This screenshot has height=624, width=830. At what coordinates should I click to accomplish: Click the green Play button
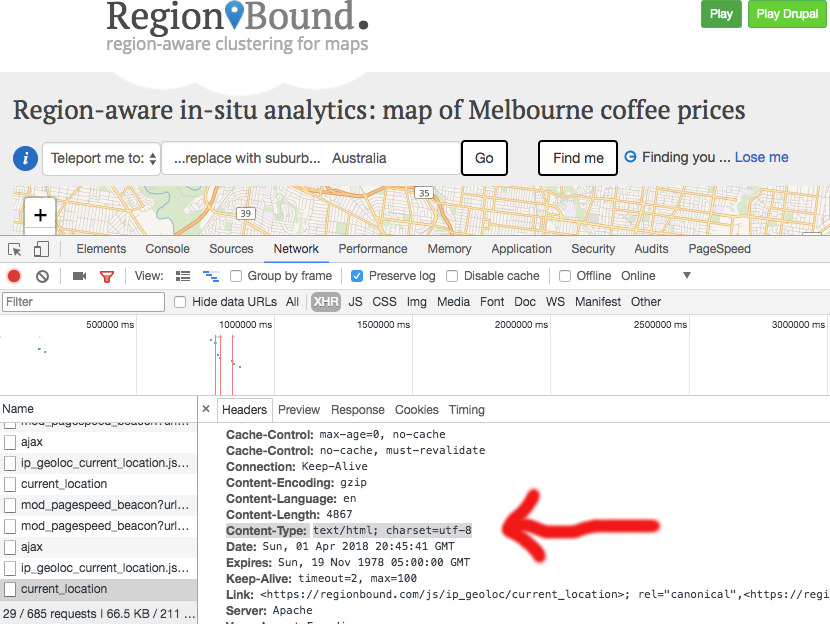(x=721, y=14)
